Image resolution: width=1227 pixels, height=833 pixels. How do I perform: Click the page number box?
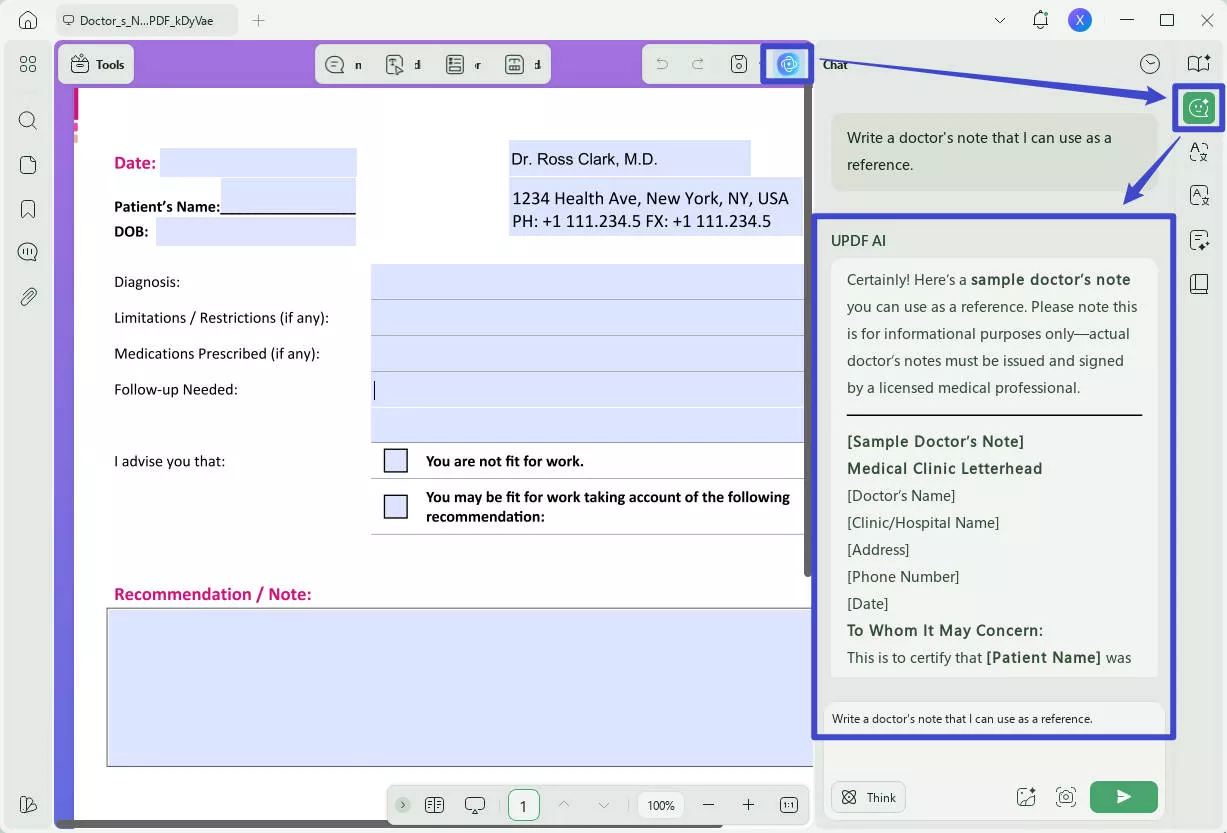pos(523,805)
